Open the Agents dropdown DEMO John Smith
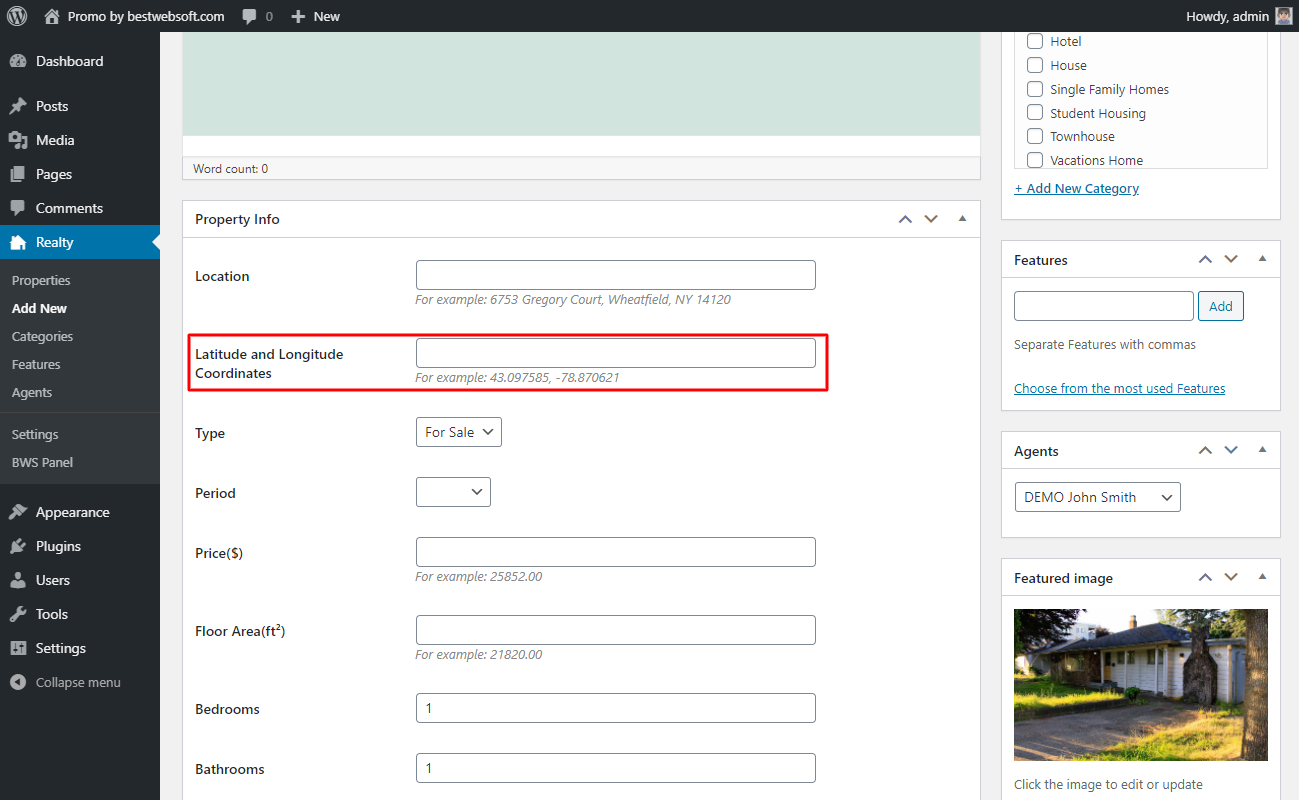The image size is (1299, 800). click(x=1097, y=497)
